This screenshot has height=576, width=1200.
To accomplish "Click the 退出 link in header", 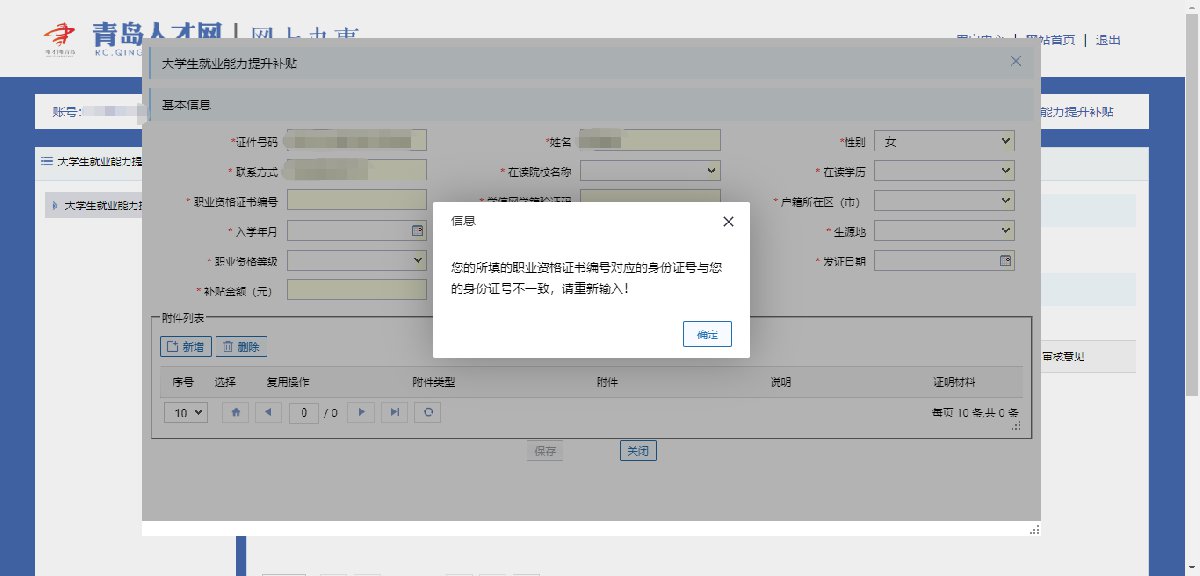I will 1108,41.
